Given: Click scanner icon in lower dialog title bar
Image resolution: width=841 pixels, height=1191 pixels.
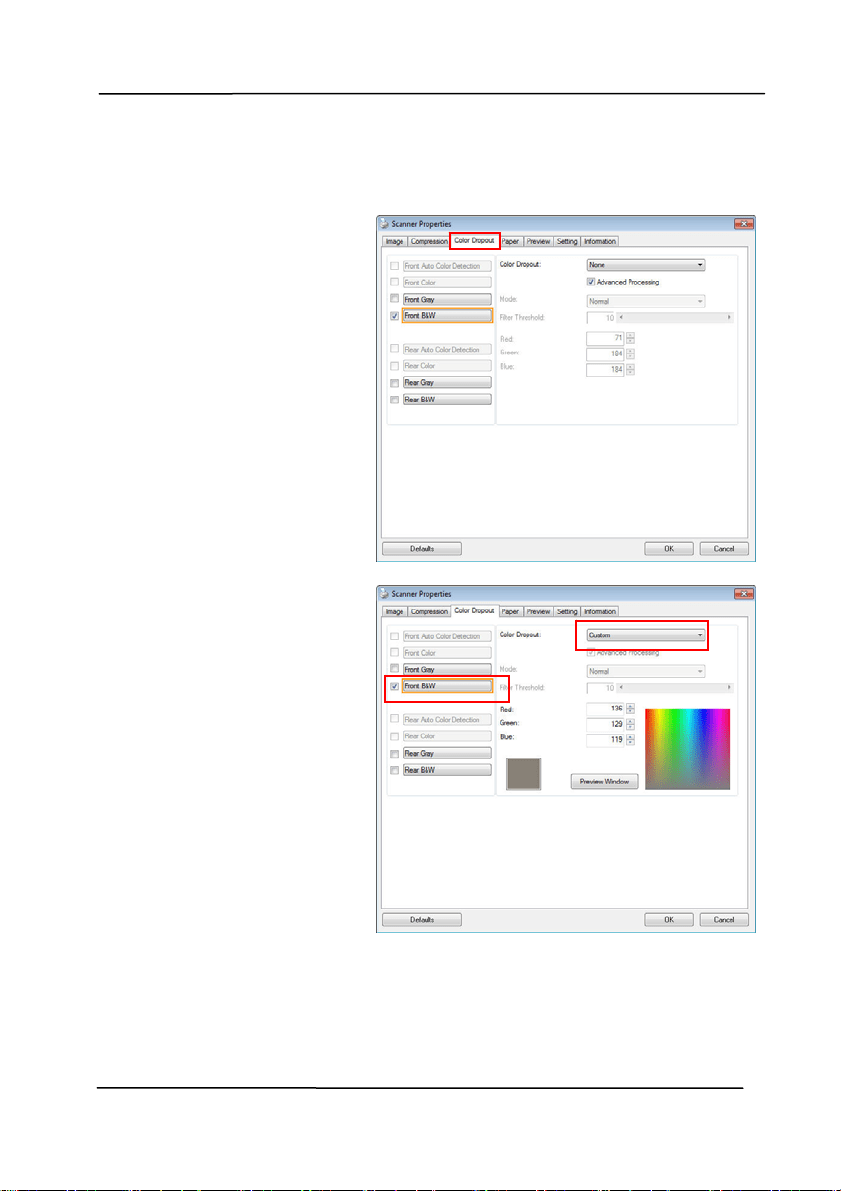Looking at the screenshot, I should (384, 594).
